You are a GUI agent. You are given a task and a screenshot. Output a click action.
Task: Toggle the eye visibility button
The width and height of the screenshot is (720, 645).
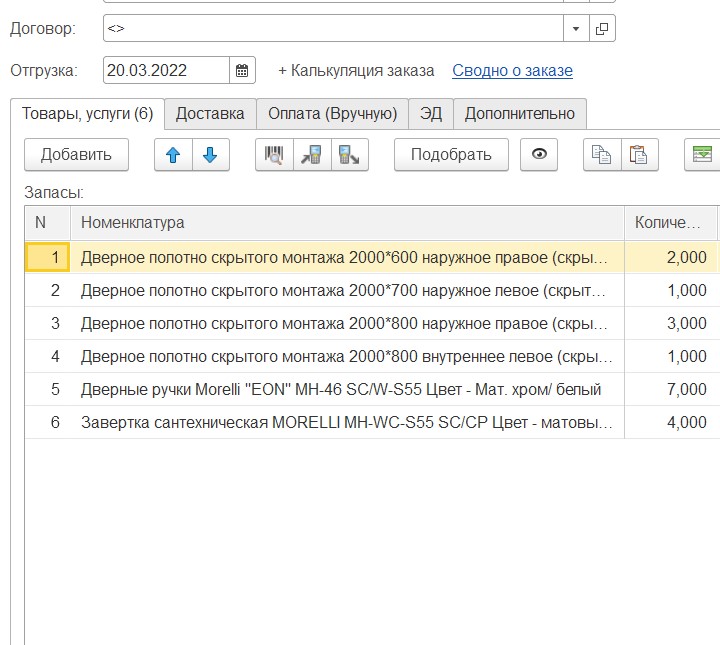[x=540, y=155]
